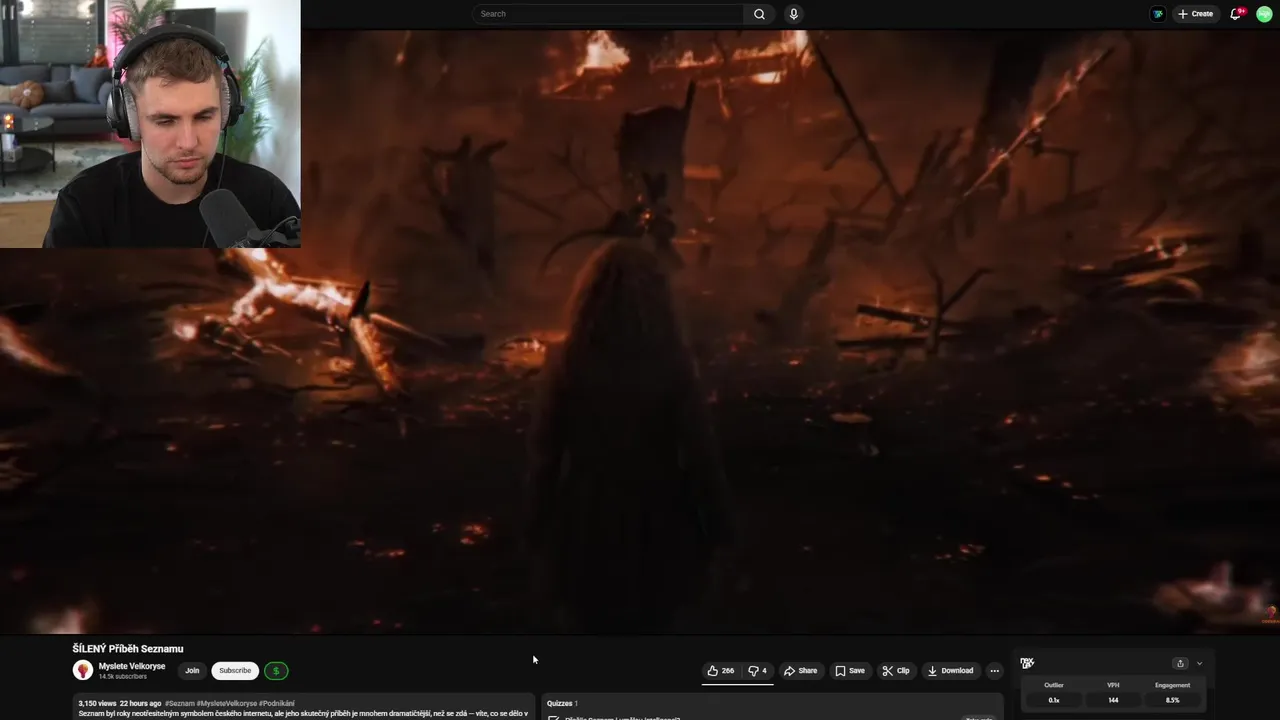Like the video with thumbs up

[721, 671]
